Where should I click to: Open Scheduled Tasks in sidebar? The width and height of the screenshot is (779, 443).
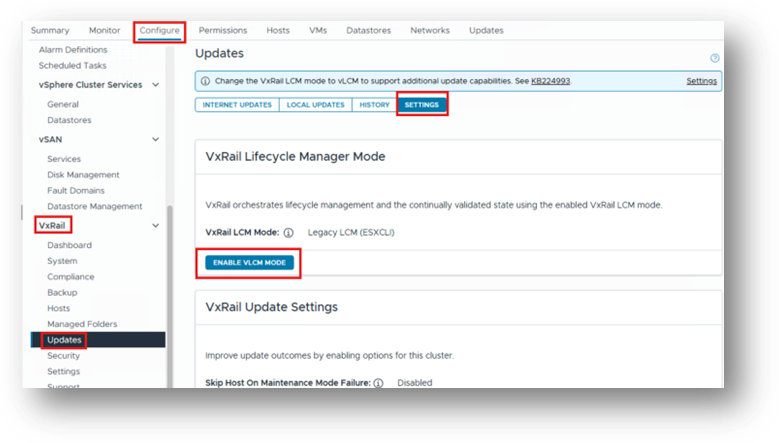pos(73,66)
